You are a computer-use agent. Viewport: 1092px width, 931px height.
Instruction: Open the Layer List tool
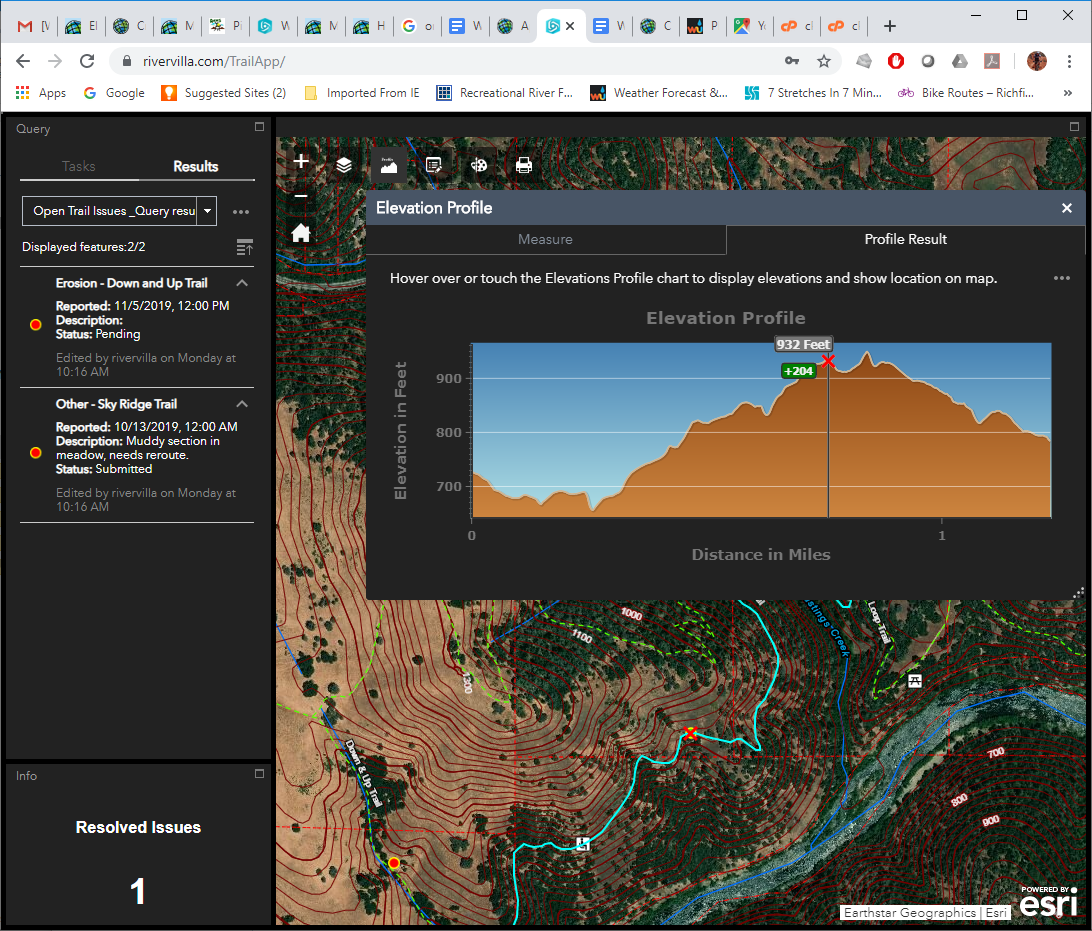tap(344, 166)
